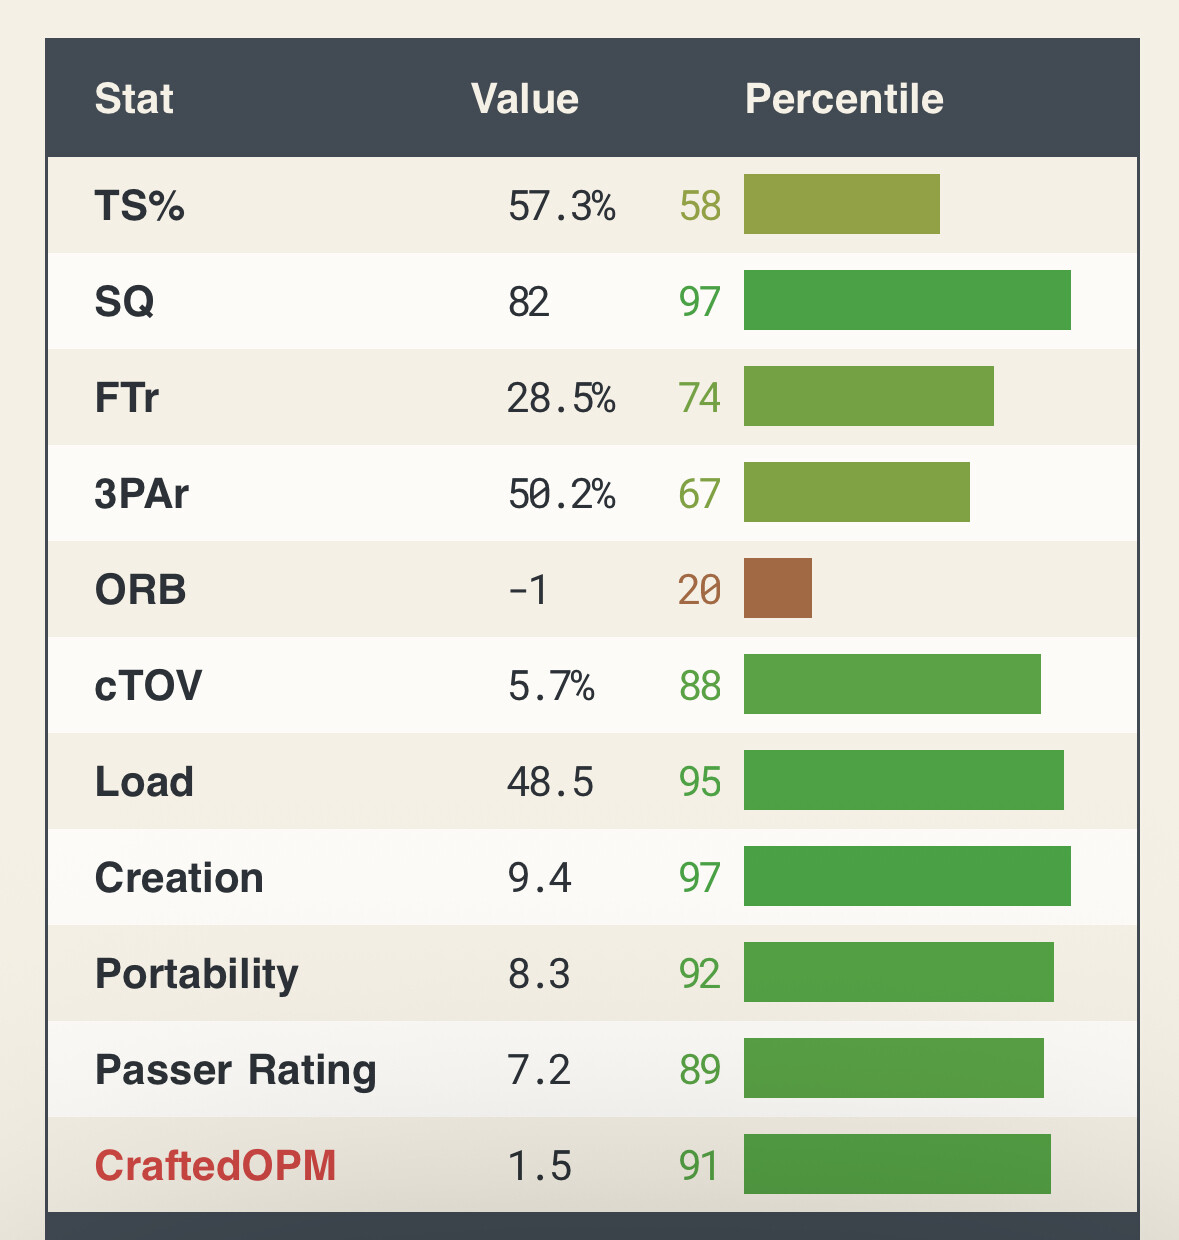Click the Passer Rating percentile bar

894,1068
